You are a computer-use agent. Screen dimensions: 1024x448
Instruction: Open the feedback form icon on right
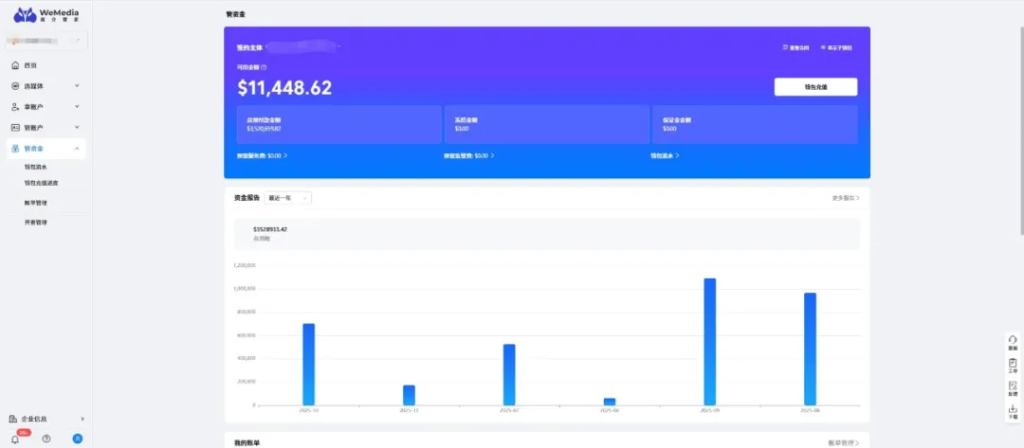[1013, 387]
